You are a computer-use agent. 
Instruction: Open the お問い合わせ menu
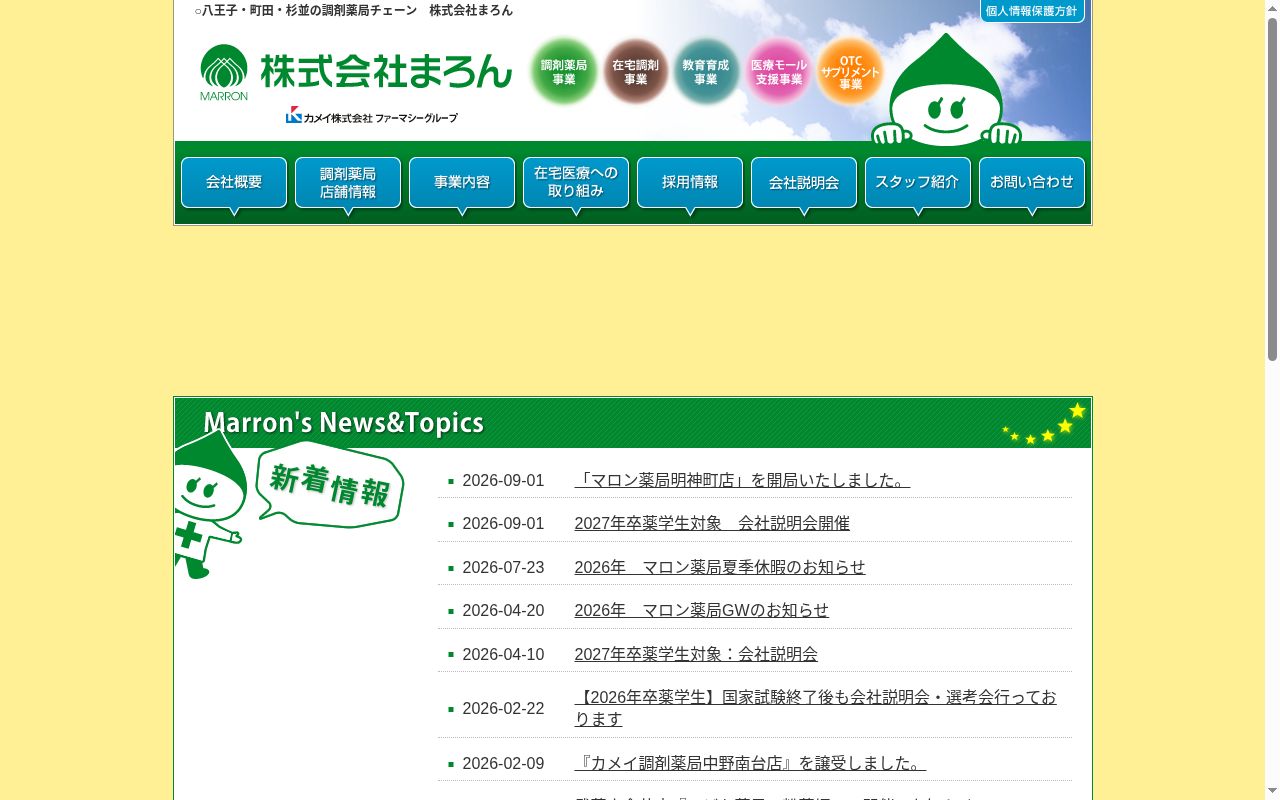coord(1032,183)
